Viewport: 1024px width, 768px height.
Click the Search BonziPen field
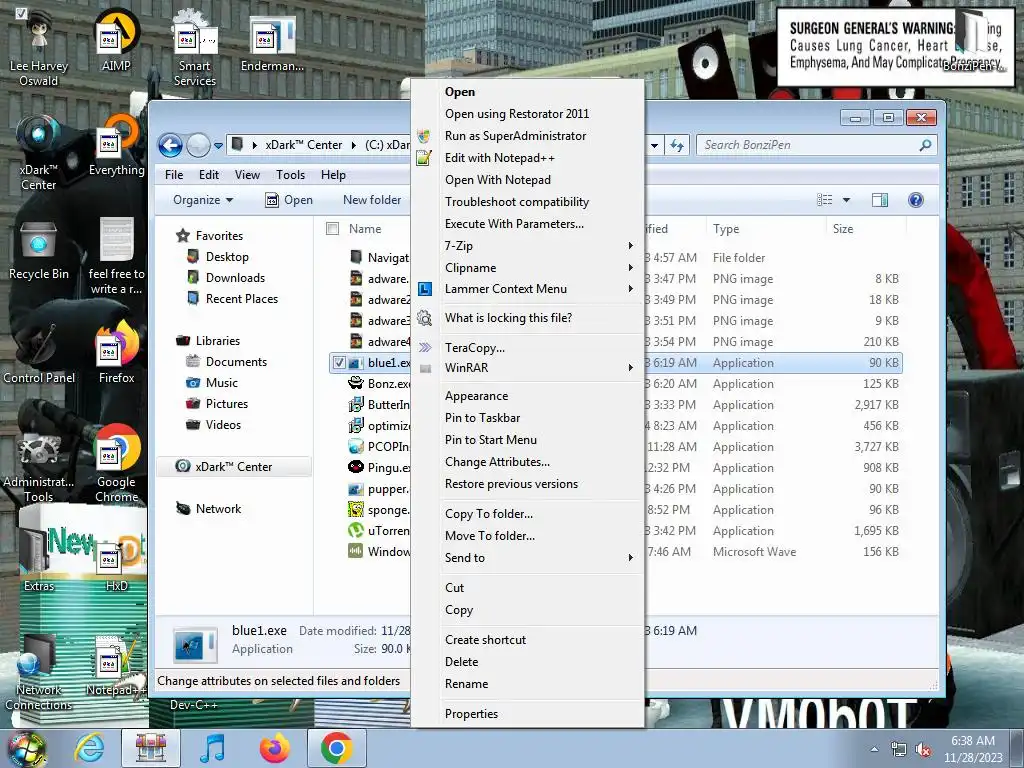(x=816, y=145)
